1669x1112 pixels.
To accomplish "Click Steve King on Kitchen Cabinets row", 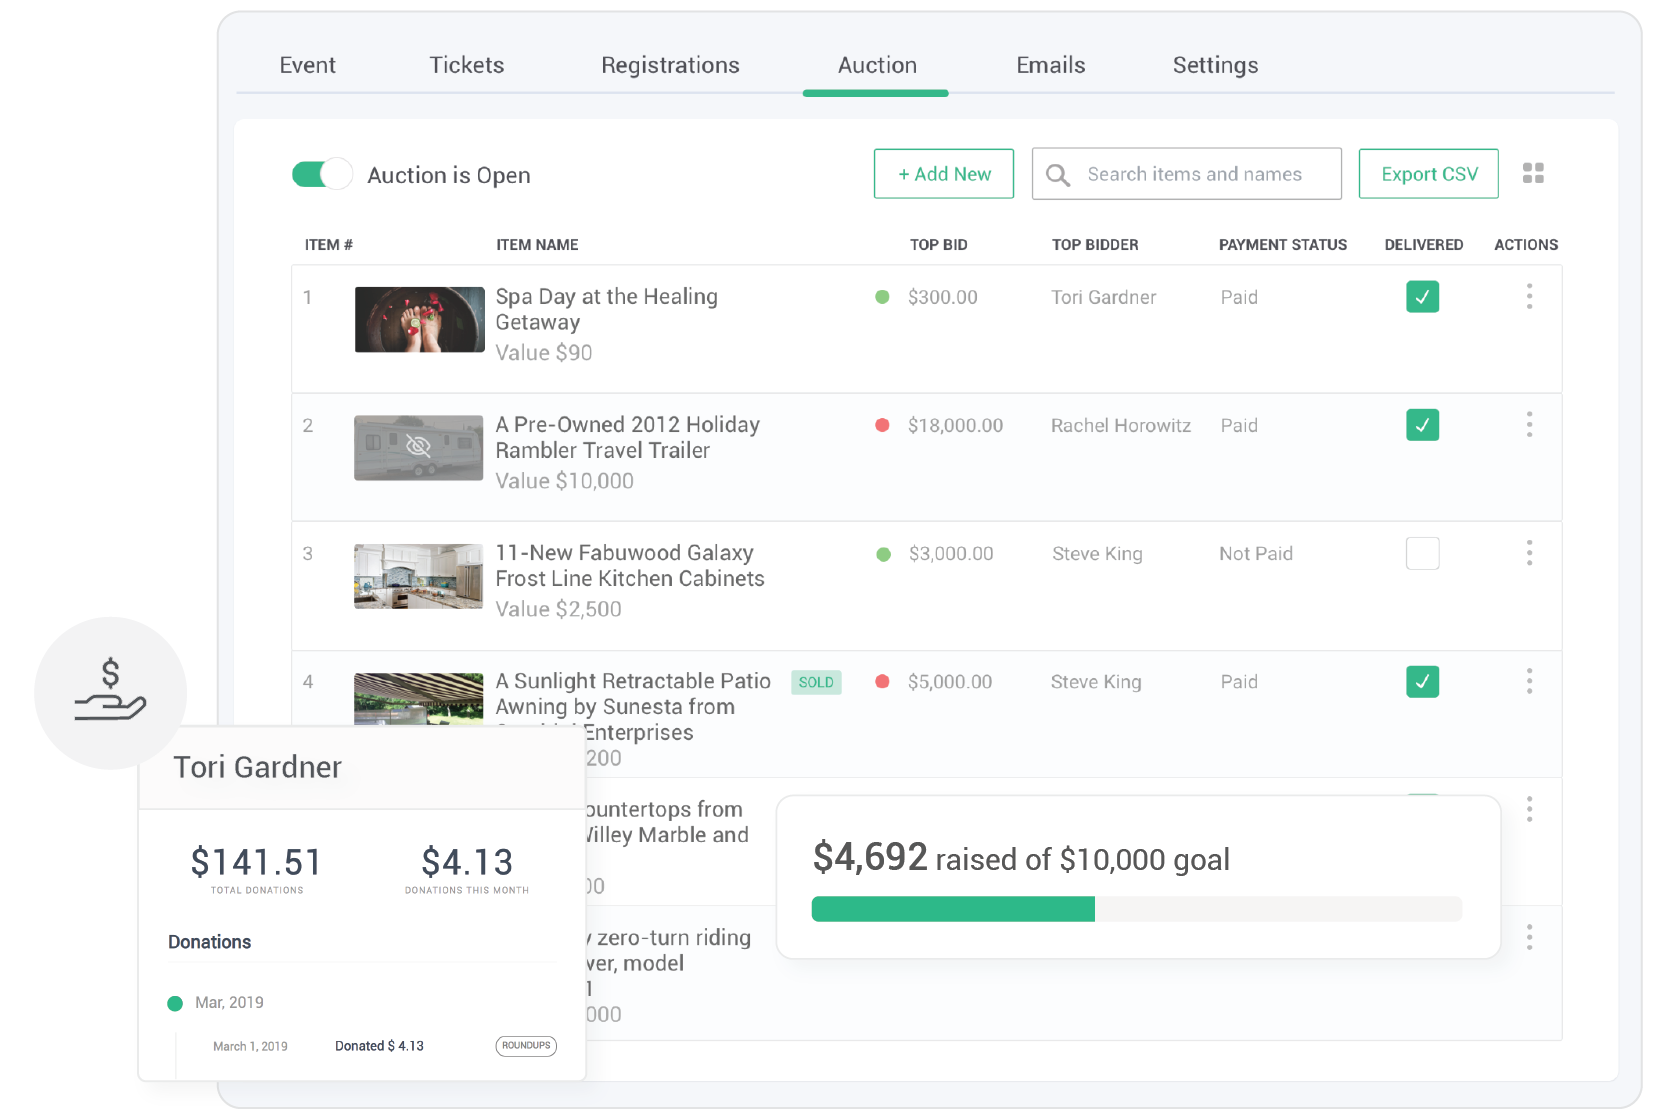I will tap(1097, 553).
